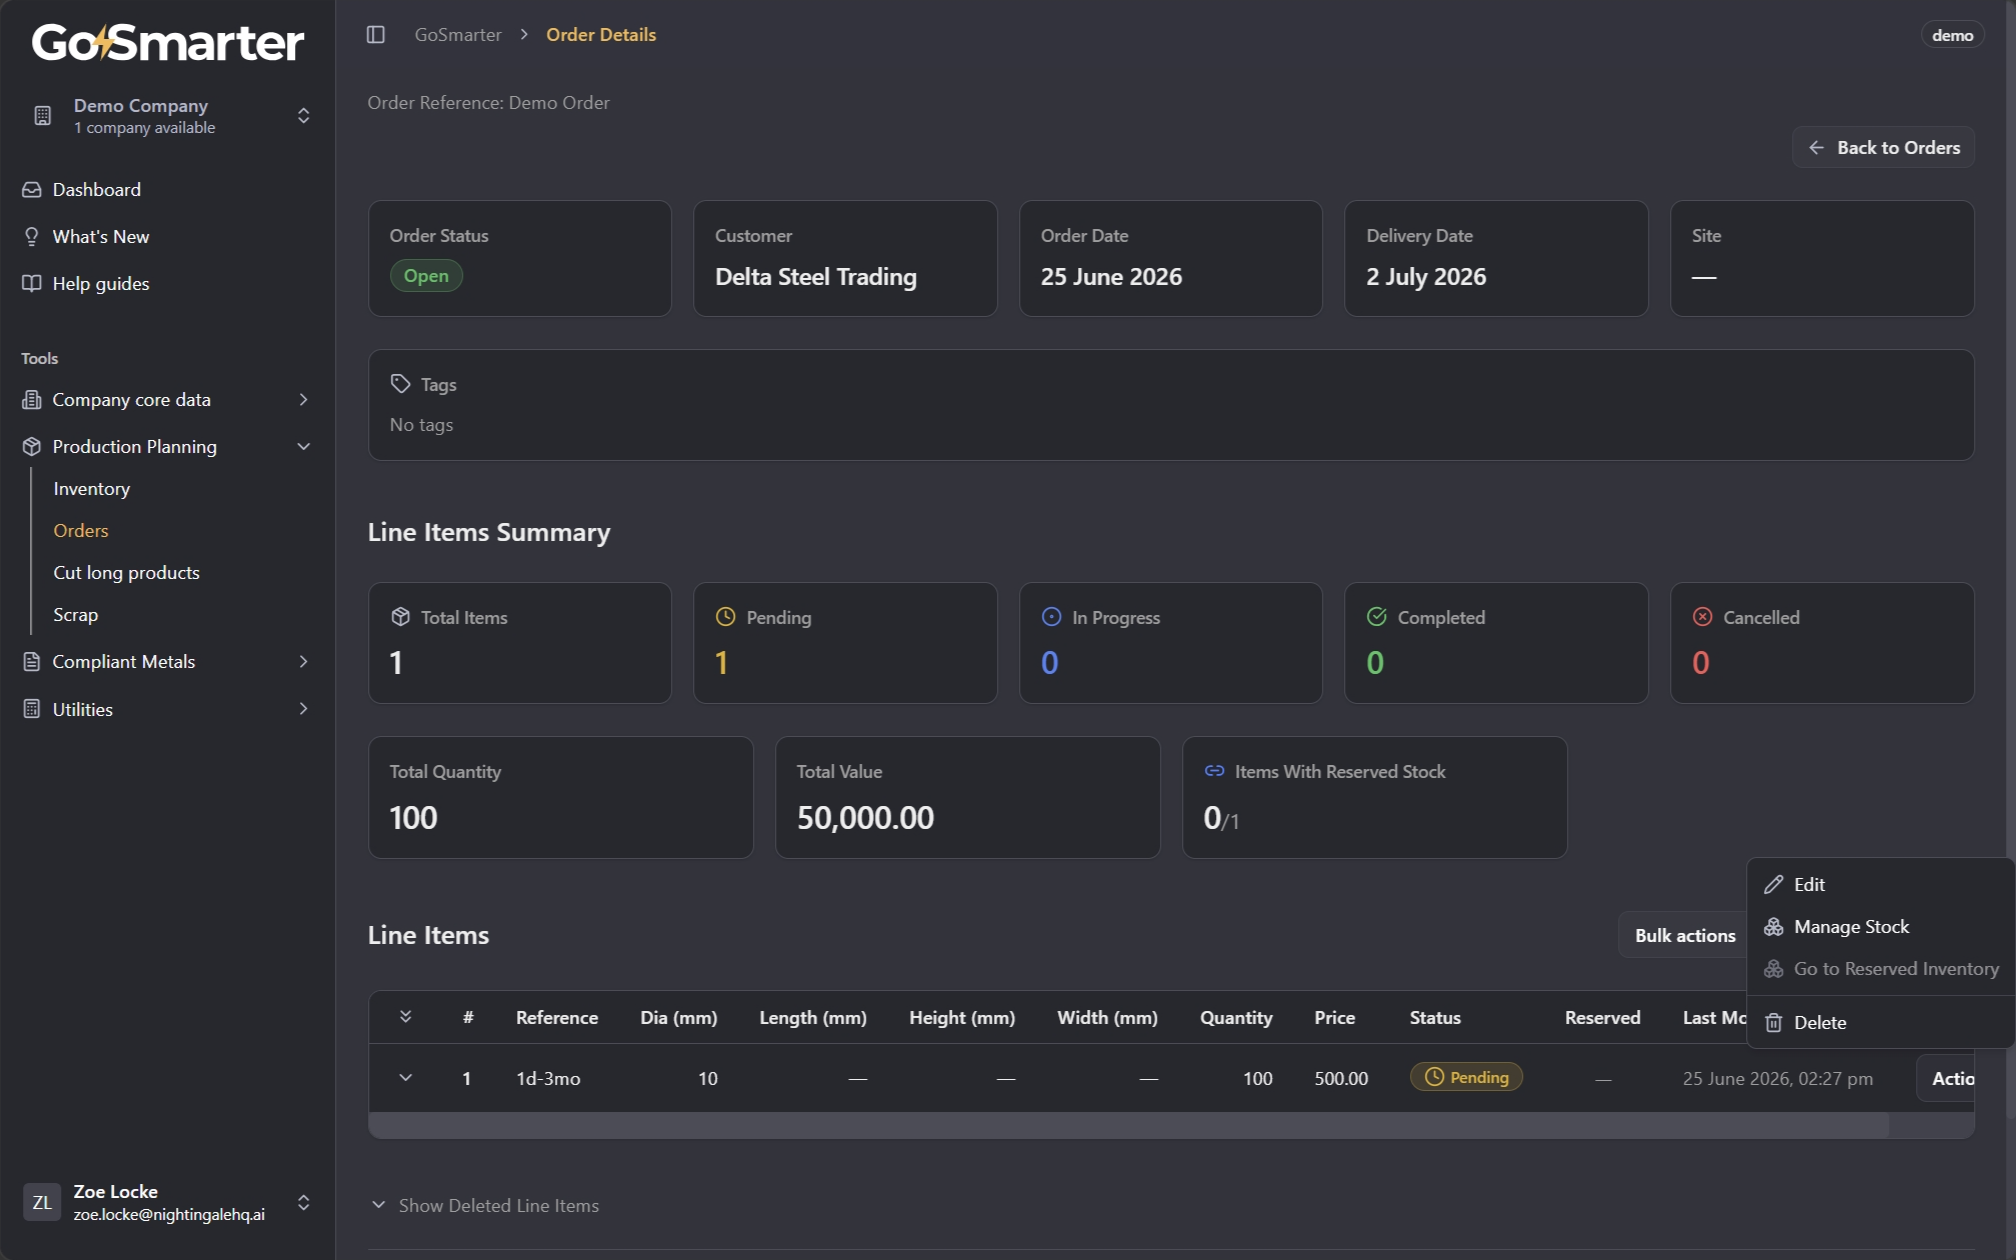The height and width of the screenshot is (1260, 2016).
Task: Click the Manage Stock boxes icon
Action: tap(1773, 927)
